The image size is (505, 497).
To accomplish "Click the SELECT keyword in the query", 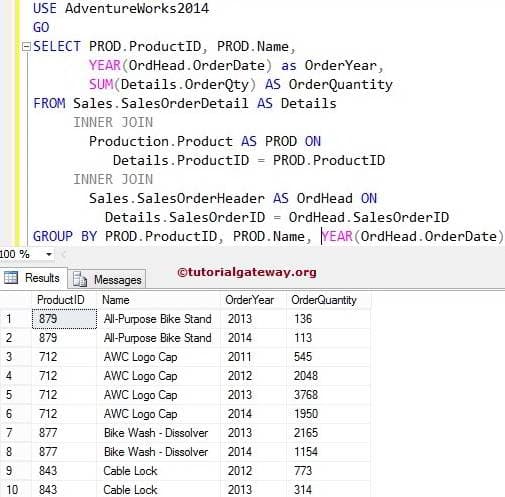I will (x=57, y=46).
